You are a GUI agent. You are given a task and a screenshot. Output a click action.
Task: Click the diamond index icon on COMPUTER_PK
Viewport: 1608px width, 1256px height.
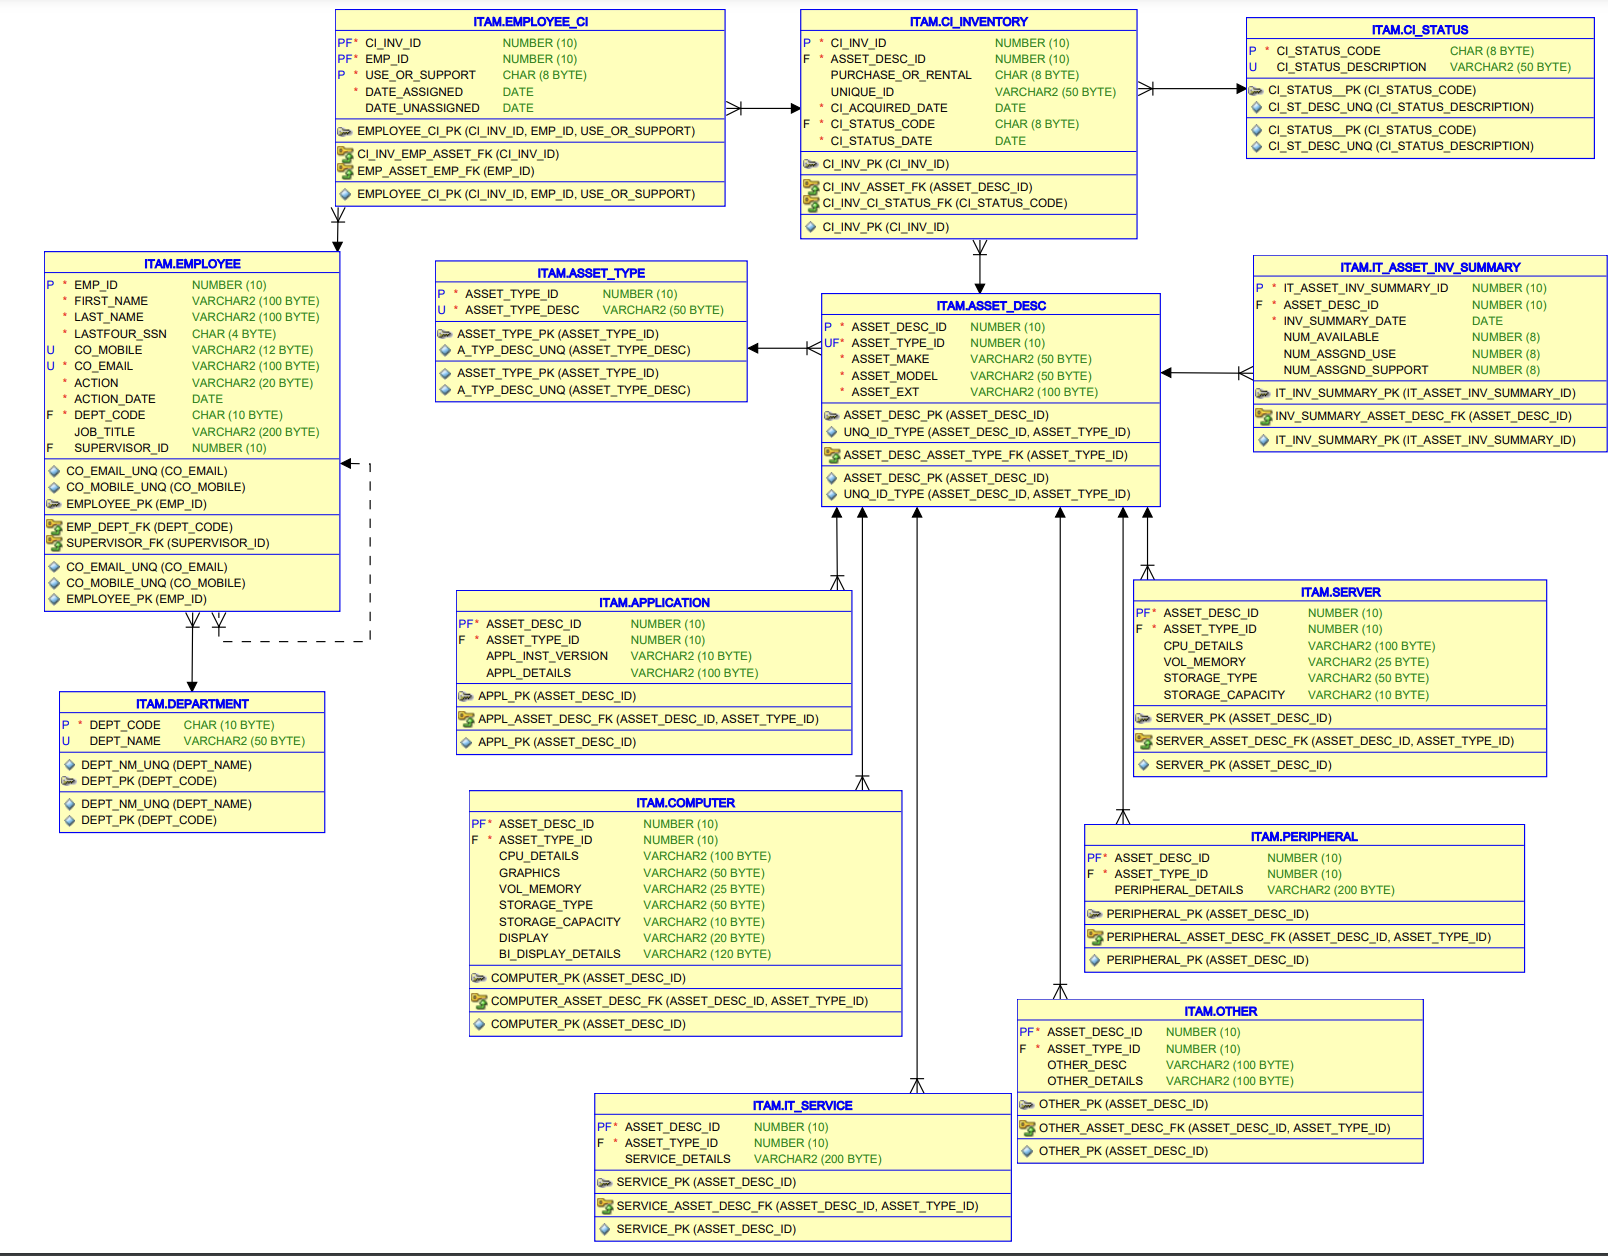pos(479,1024)
